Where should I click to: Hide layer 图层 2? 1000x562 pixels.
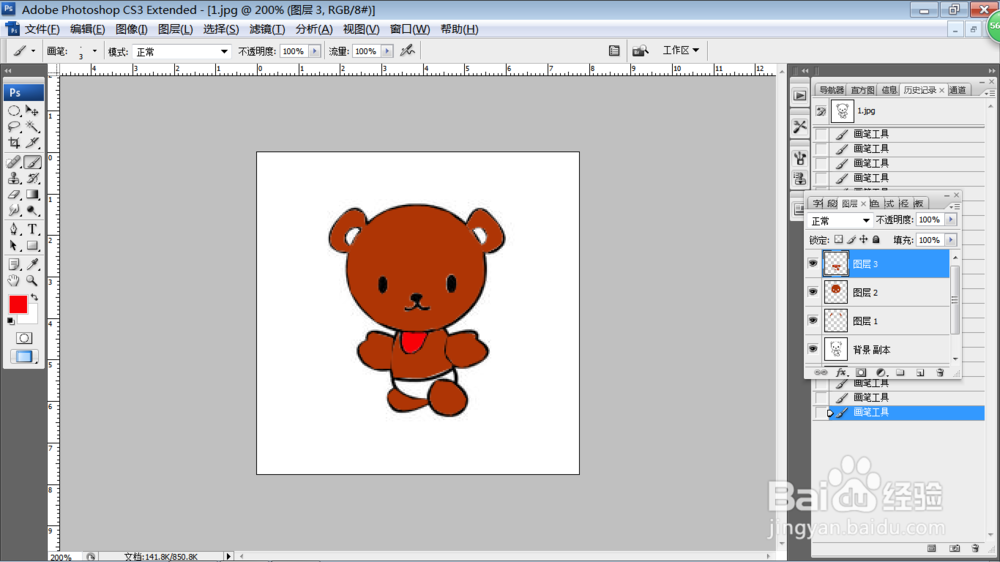pos(813,292)
